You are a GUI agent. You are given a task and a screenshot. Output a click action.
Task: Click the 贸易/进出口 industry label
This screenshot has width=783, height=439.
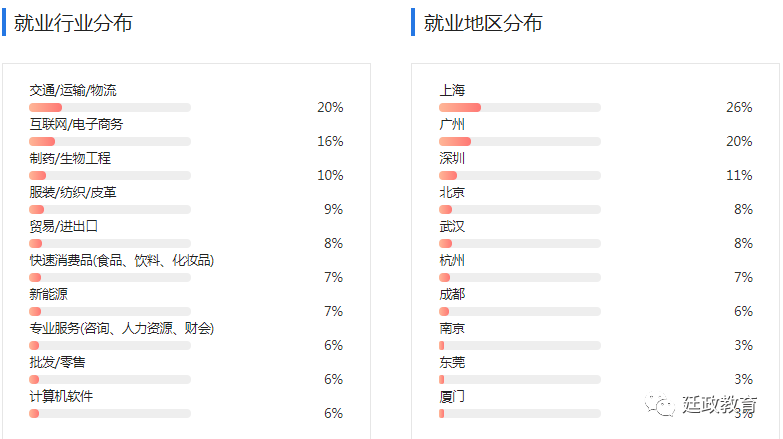click(x=63, y=226)
